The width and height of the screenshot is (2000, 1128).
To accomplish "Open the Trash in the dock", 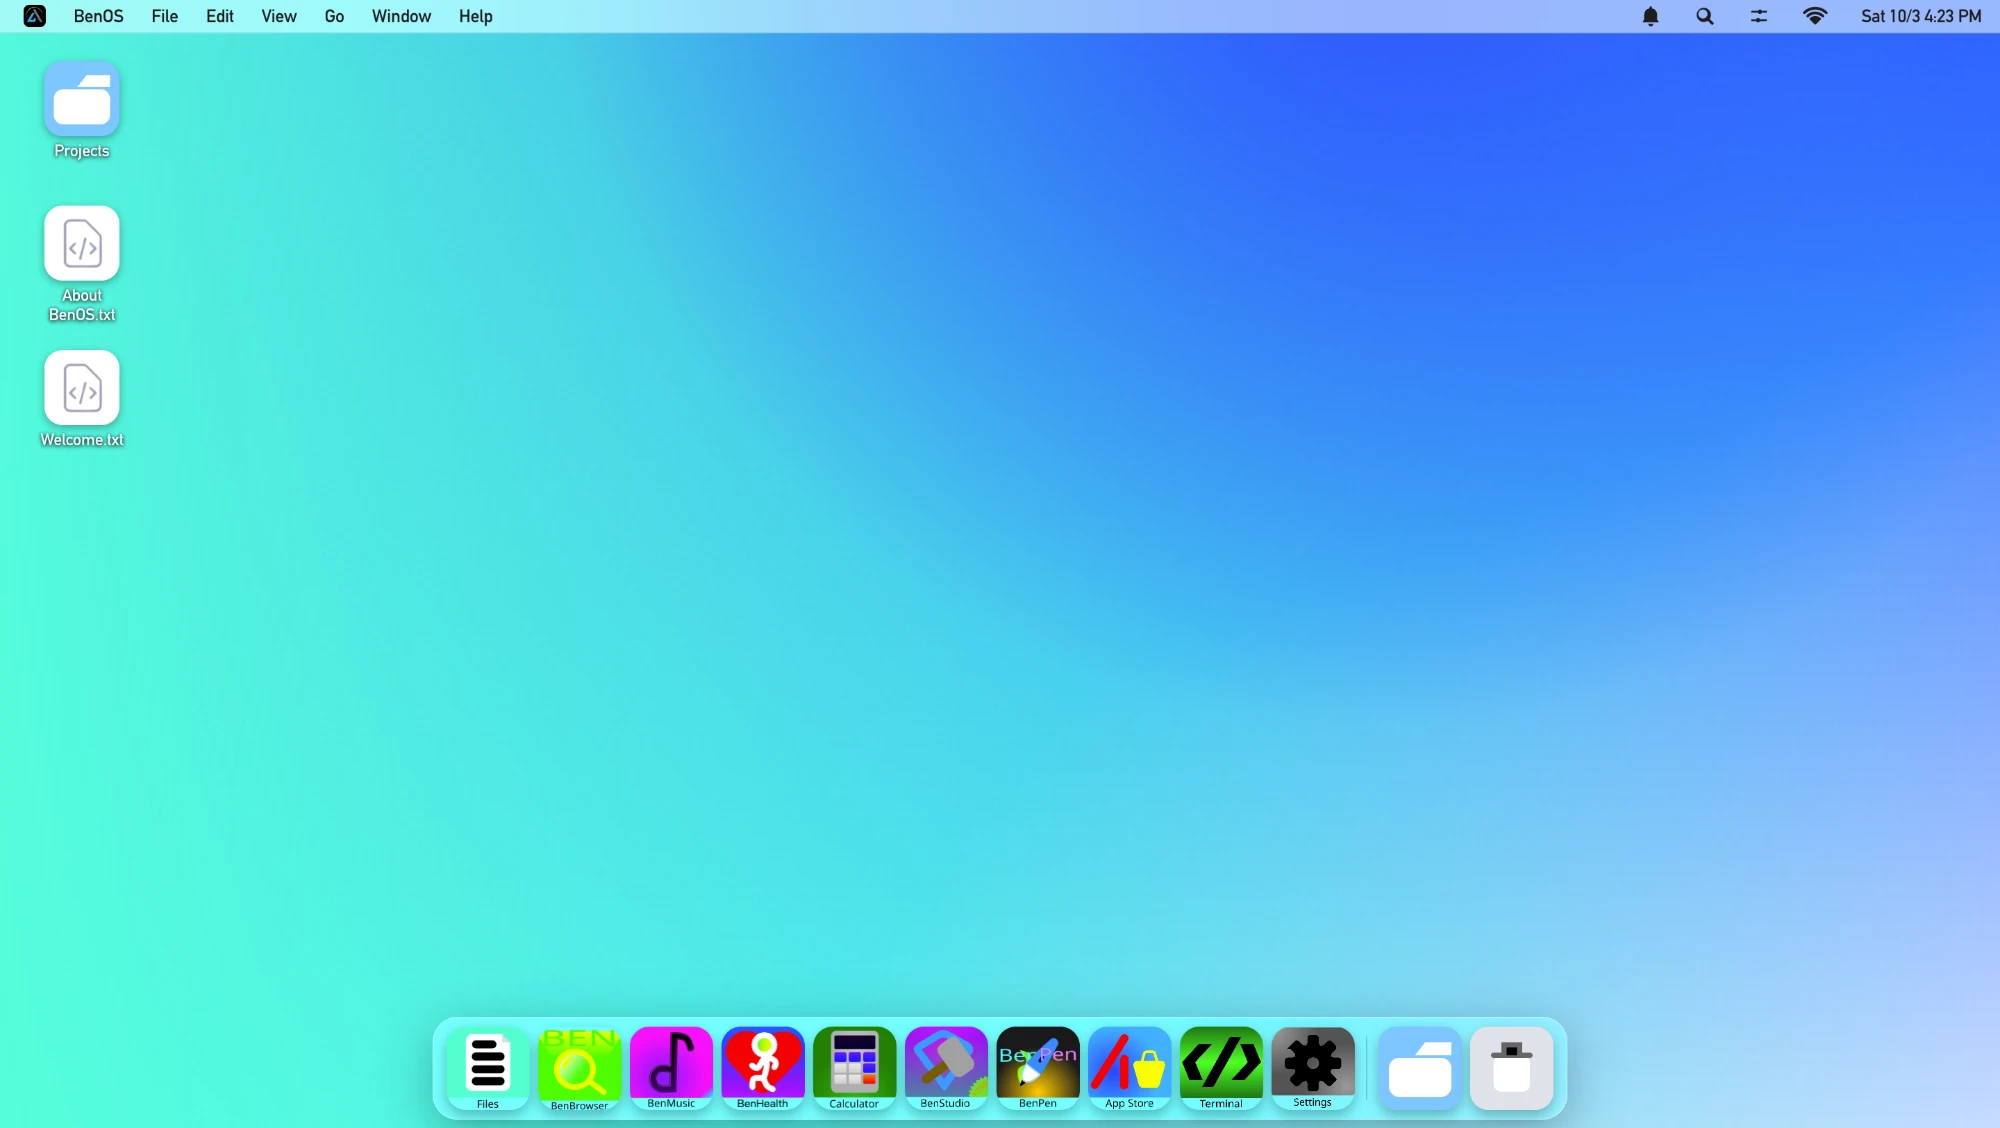I will 1512,1067.
